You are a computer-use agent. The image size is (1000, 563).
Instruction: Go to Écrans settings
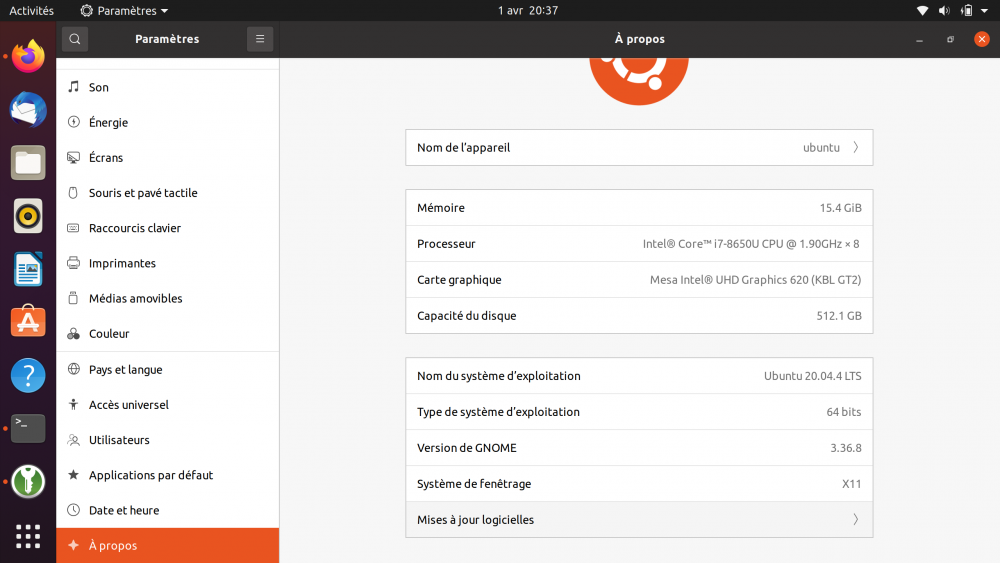[x=168, y=157]
